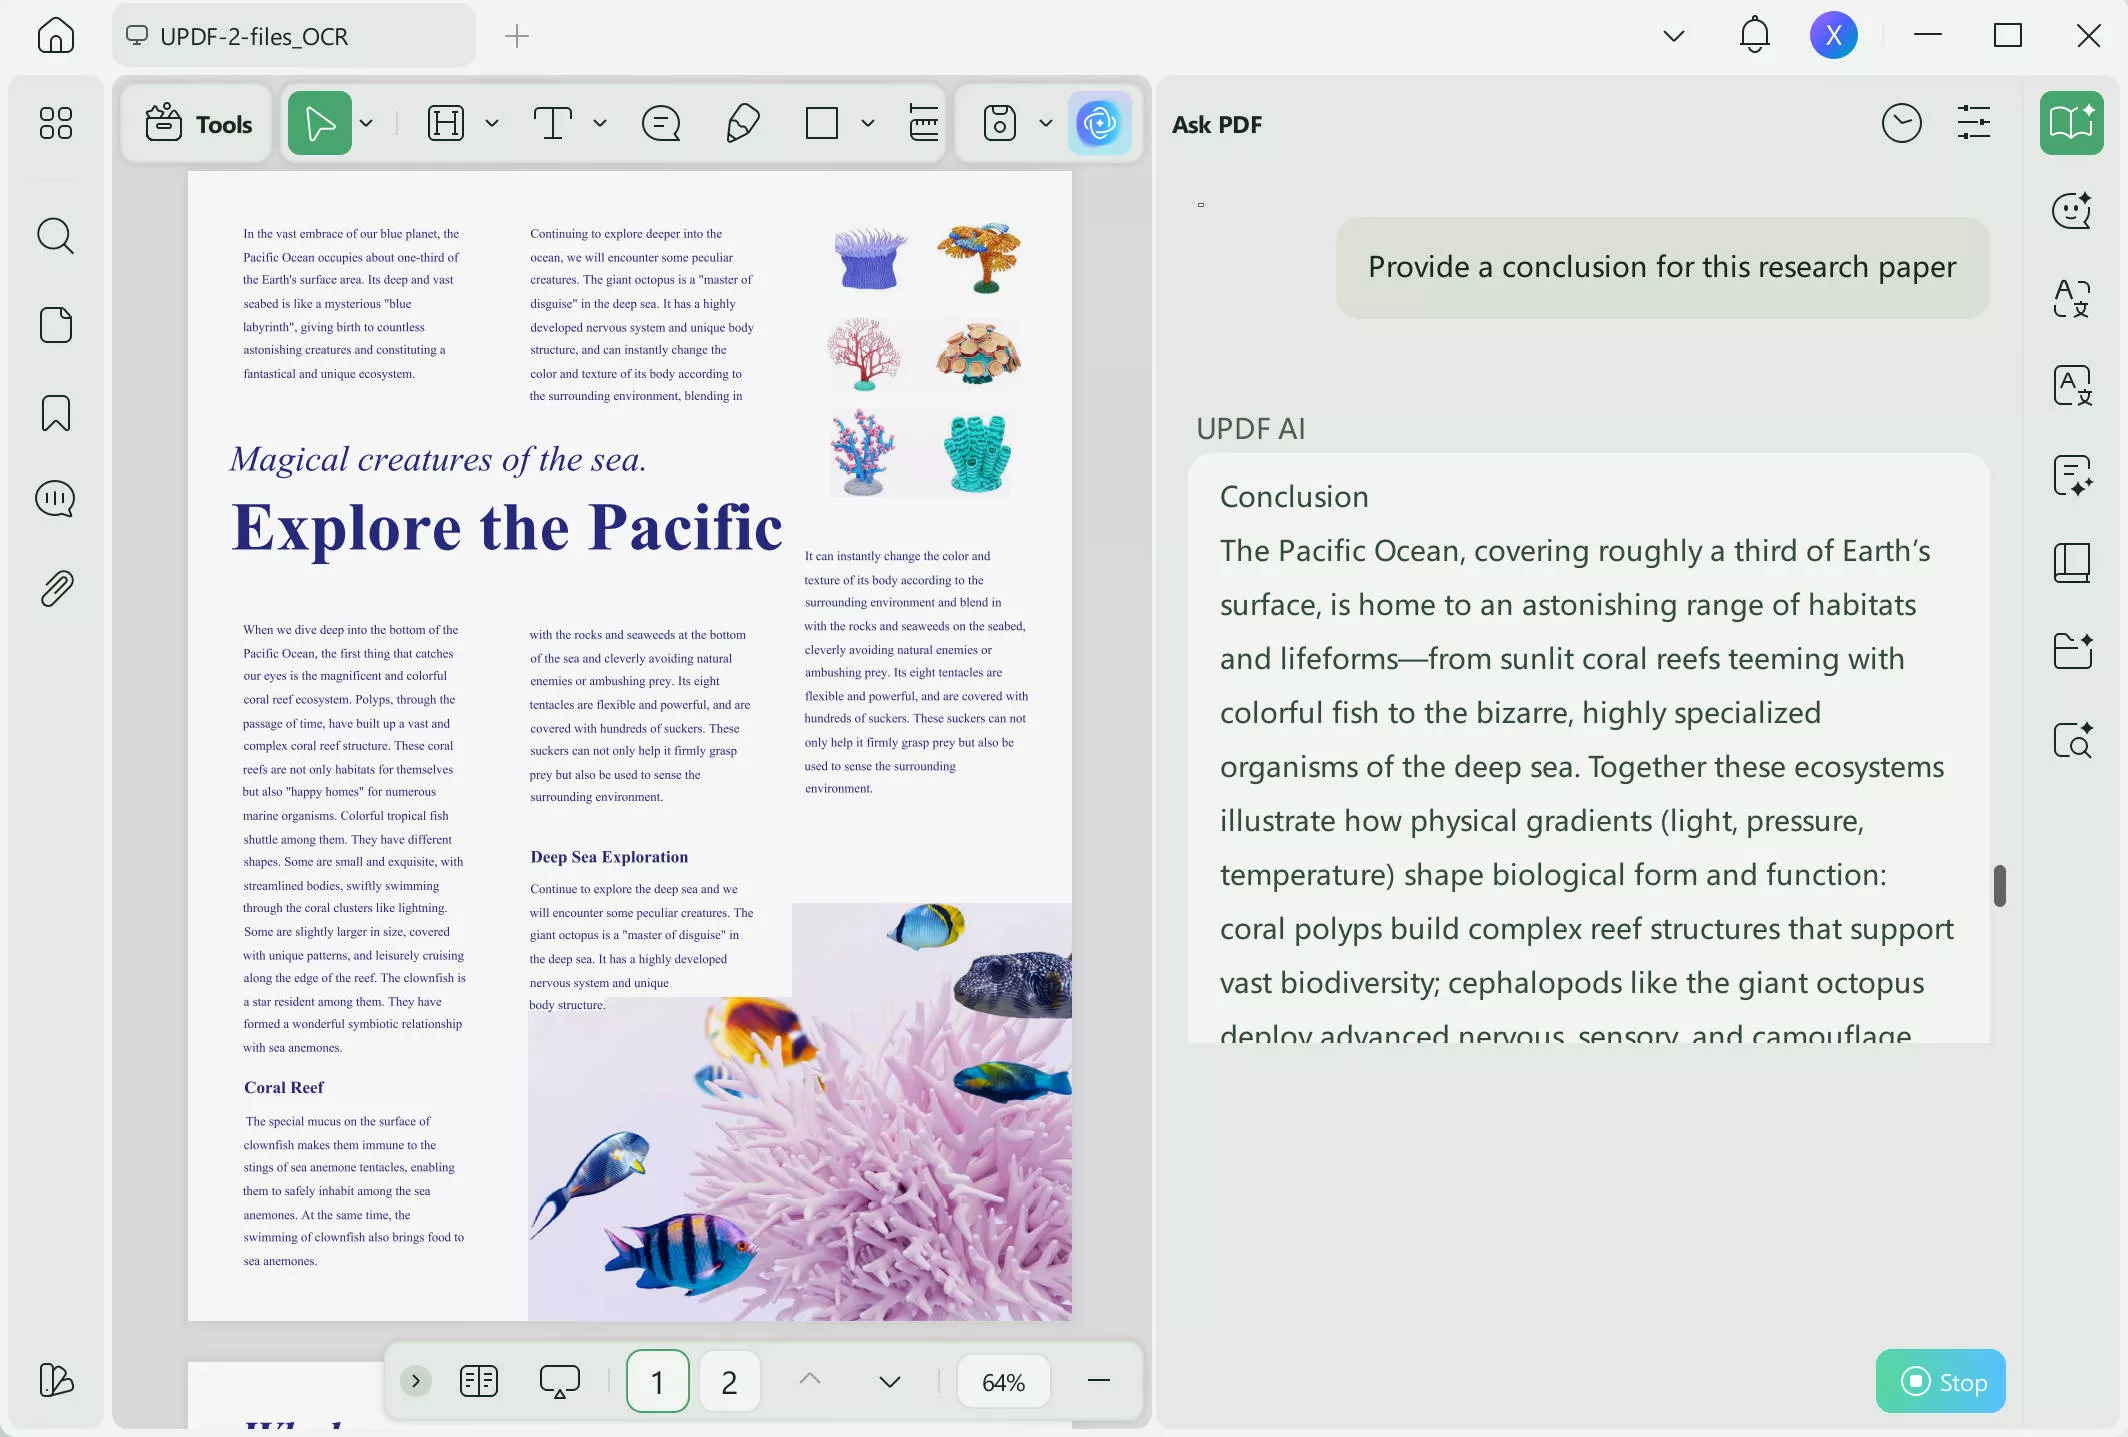The width and height of the screenshot is (2128, 1437).
Task: Toggle the Ask PDF book mode button
Action: [x=2071, y=124]
